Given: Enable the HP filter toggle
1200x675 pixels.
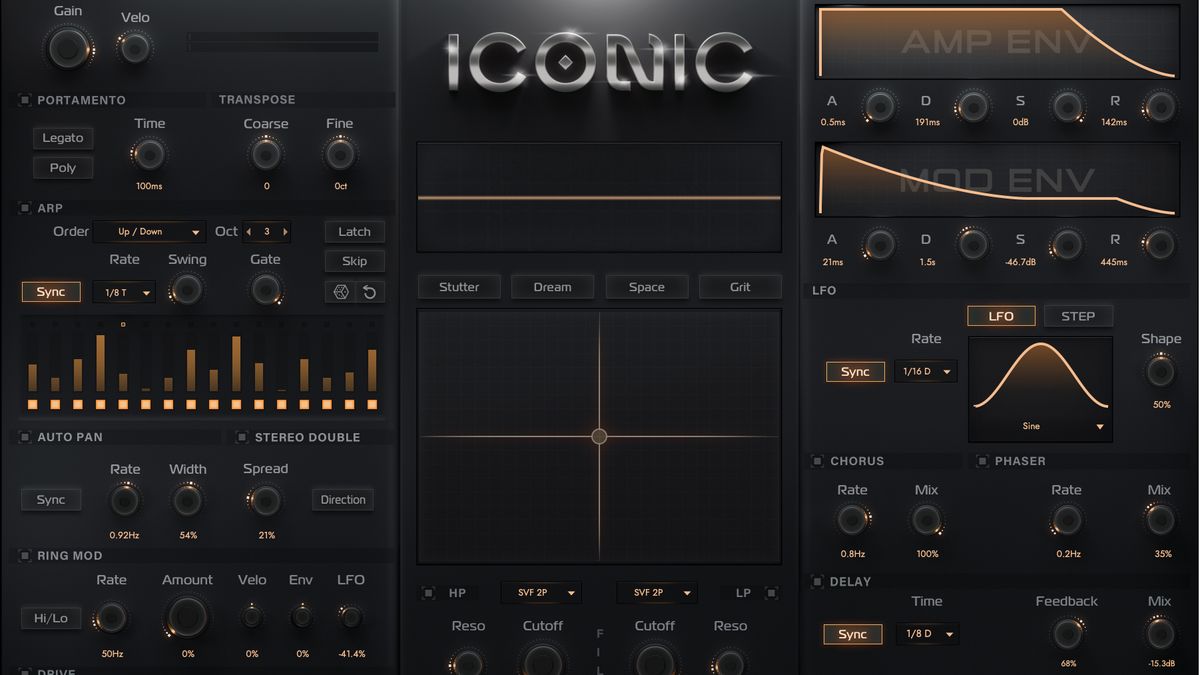Looking at the screenshot, I should [x=428, y=593].
